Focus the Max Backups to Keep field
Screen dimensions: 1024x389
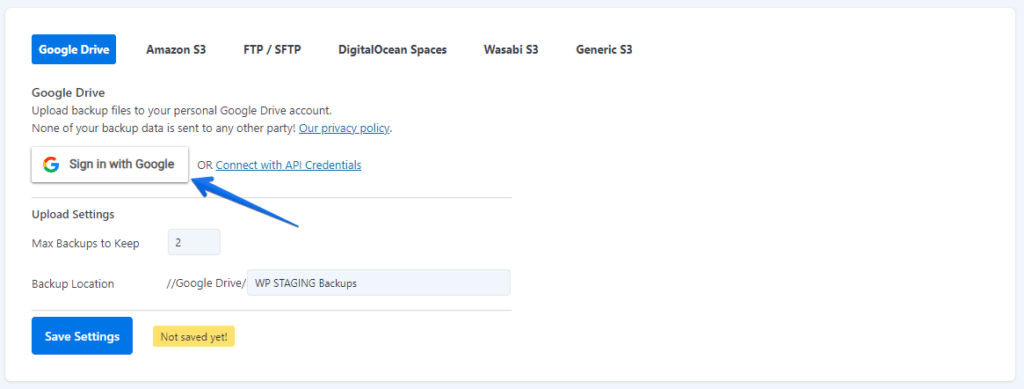coord(194,242)
